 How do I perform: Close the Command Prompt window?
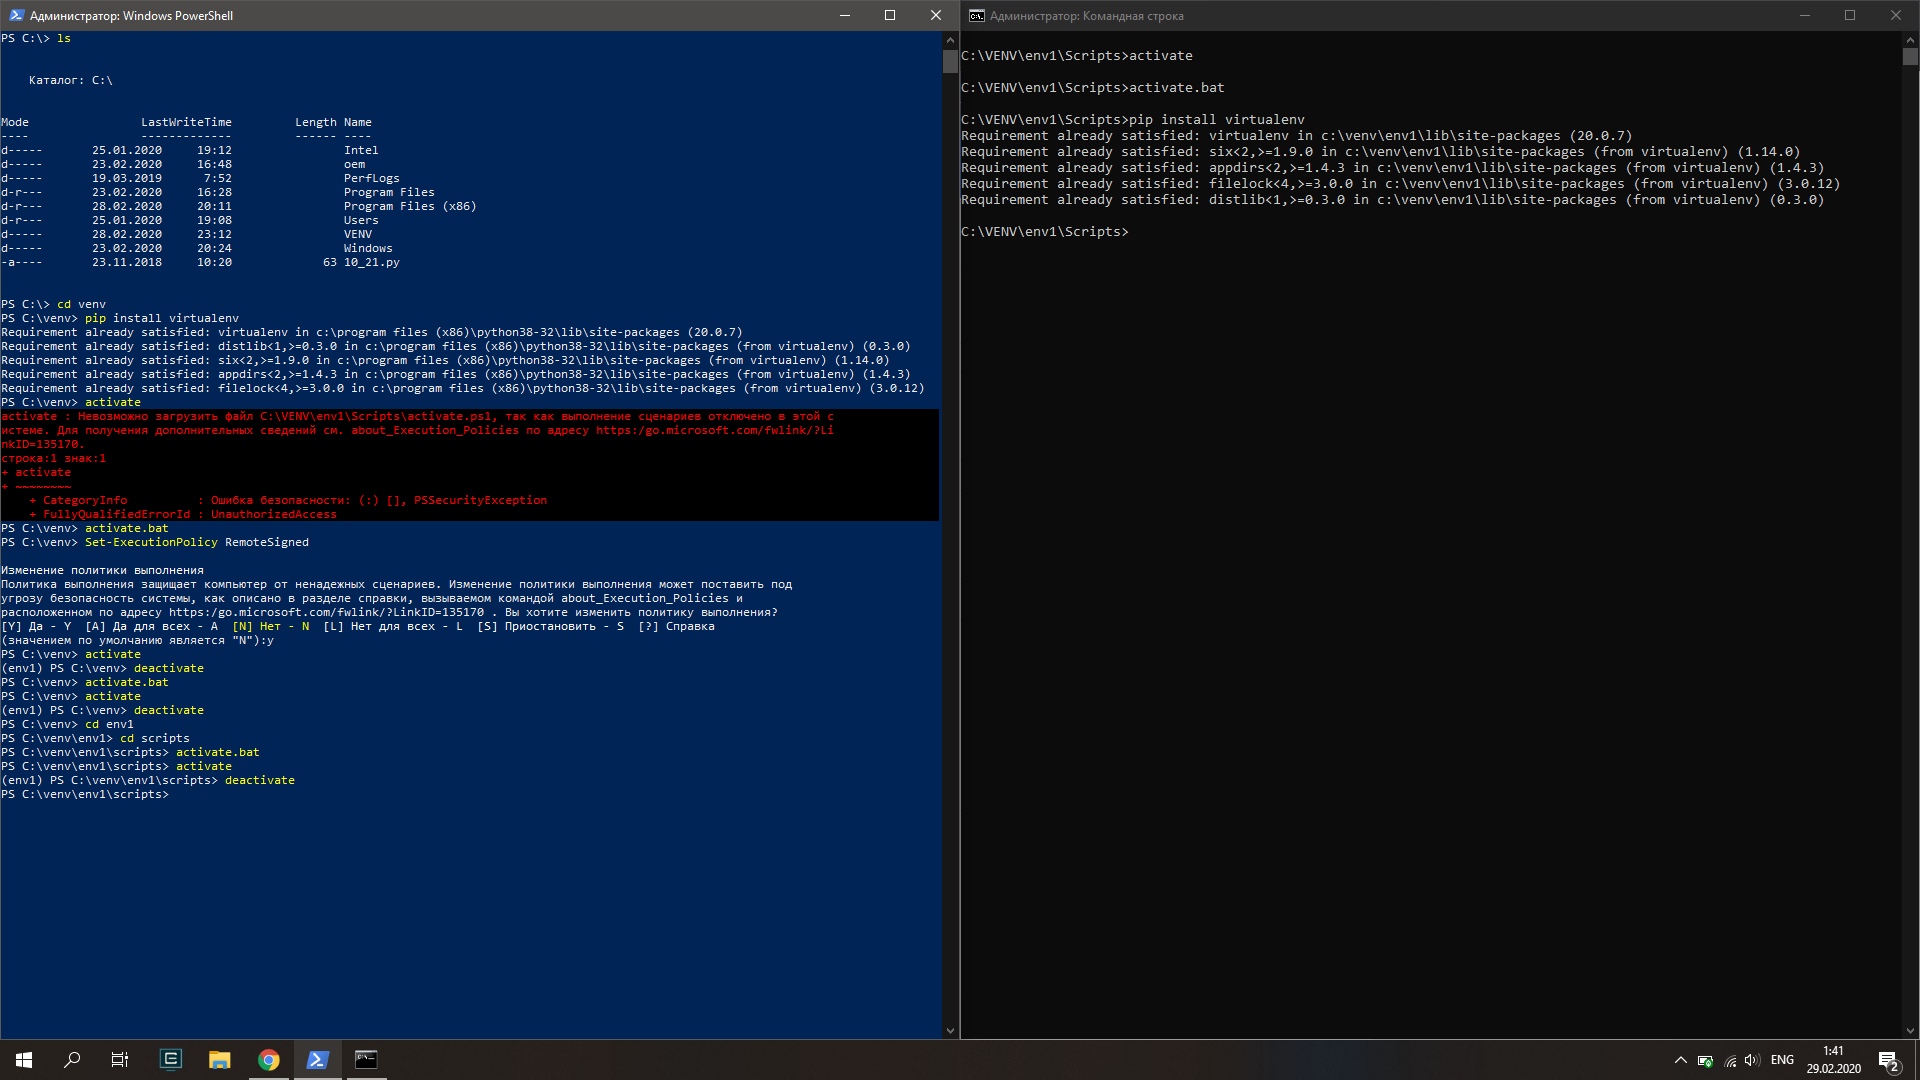(x=1896, y=15)
